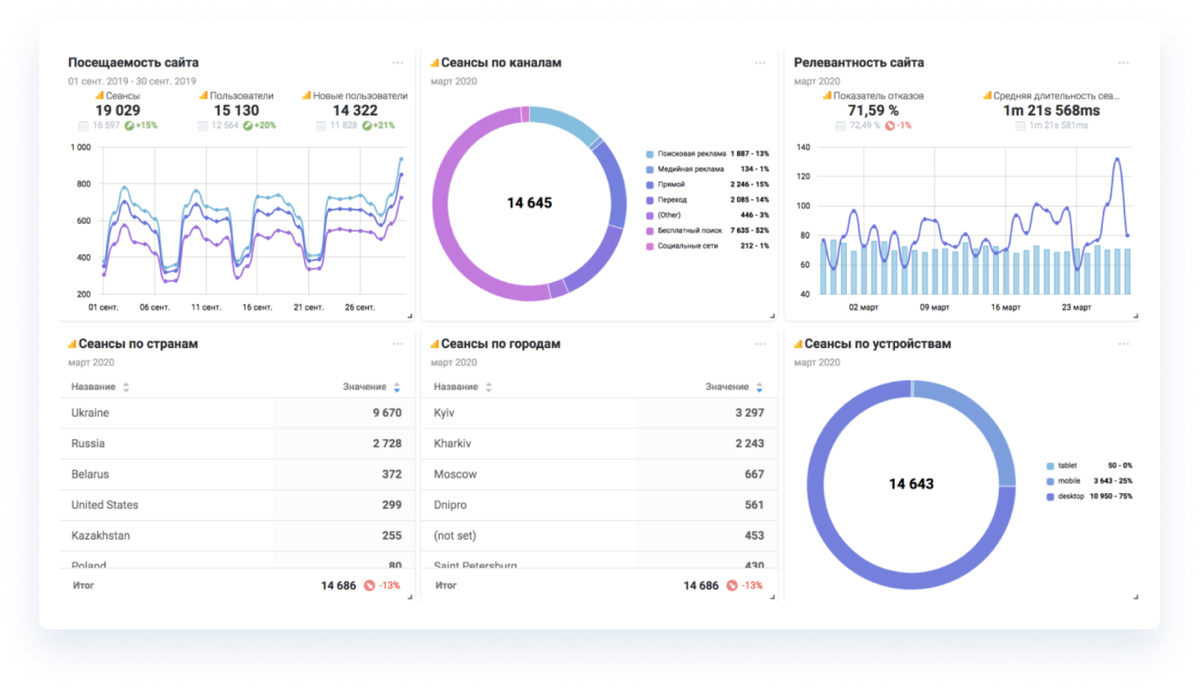The image size is (1200, 689).
Task: Open the options menu of Релевантность сайта widget
Action: tap(1123, 63)
